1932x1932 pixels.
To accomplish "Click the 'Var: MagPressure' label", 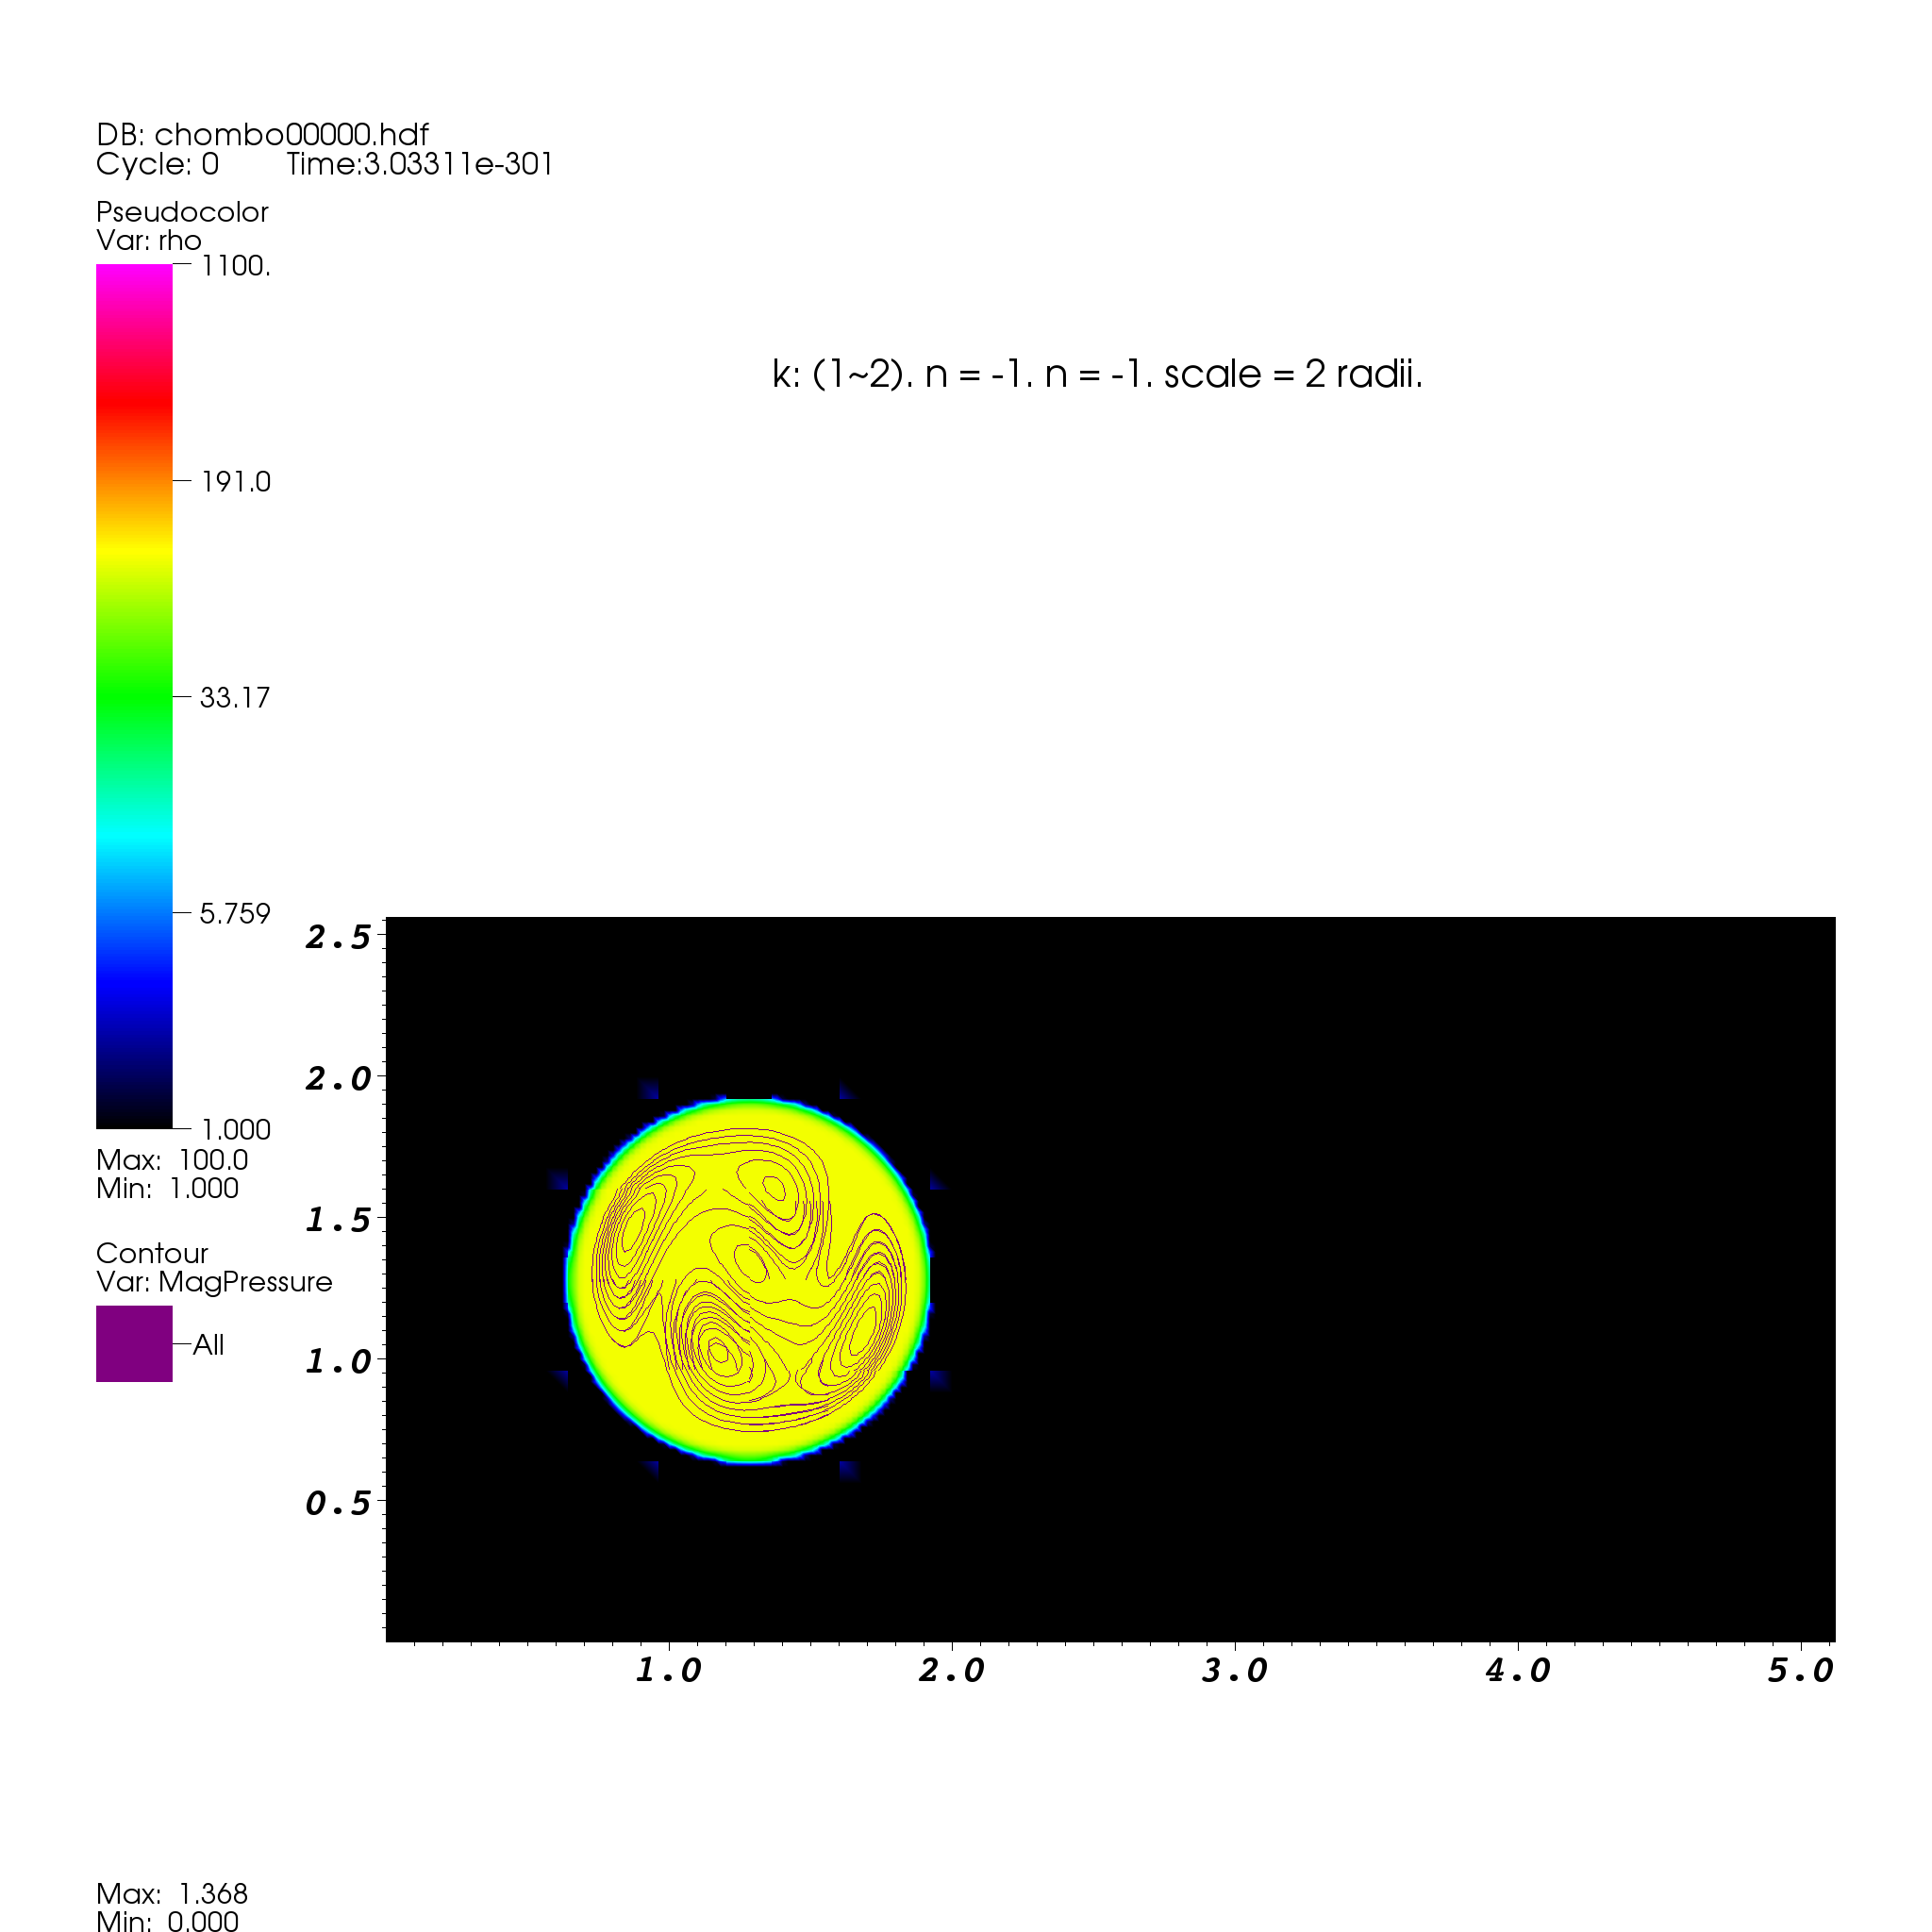I will click(x=214, y=1282).
